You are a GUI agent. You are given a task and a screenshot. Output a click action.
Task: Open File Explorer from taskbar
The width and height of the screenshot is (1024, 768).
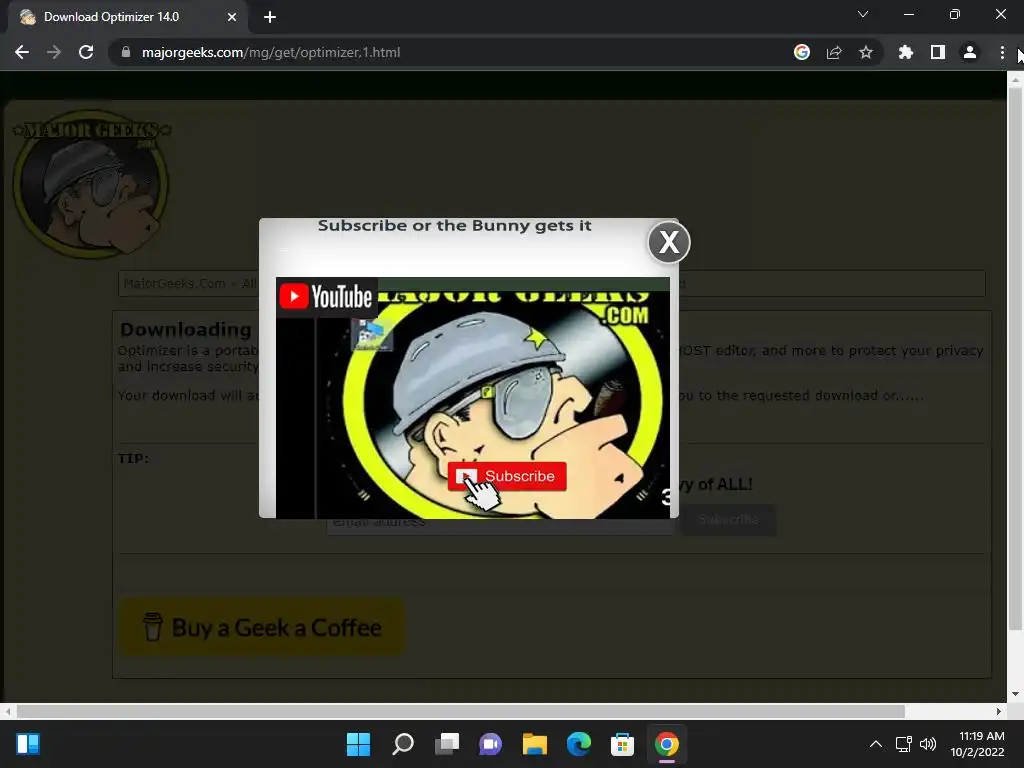[x=535, y=744]
